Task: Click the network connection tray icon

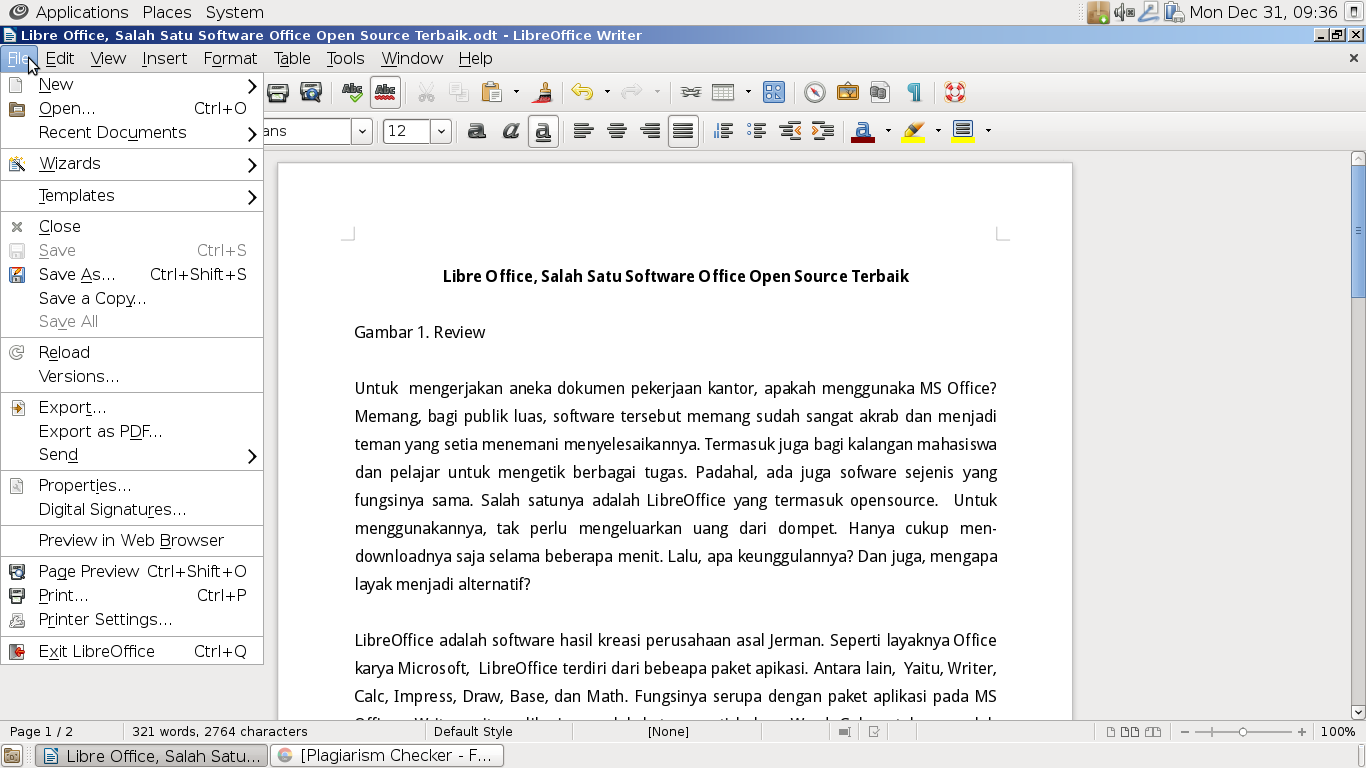Action: [x=1149, y=12]
